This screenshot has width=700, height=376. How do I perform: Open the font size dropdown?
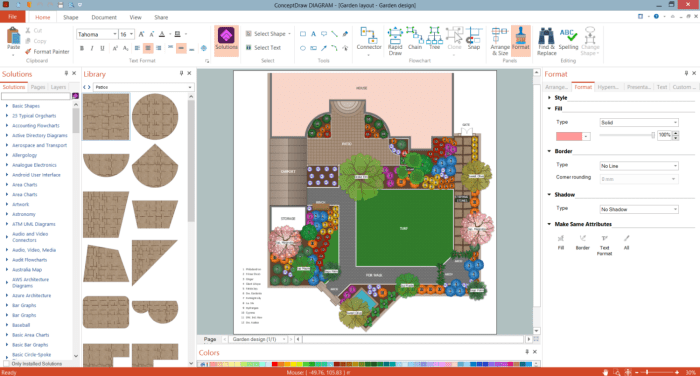(x=131, y=34)
